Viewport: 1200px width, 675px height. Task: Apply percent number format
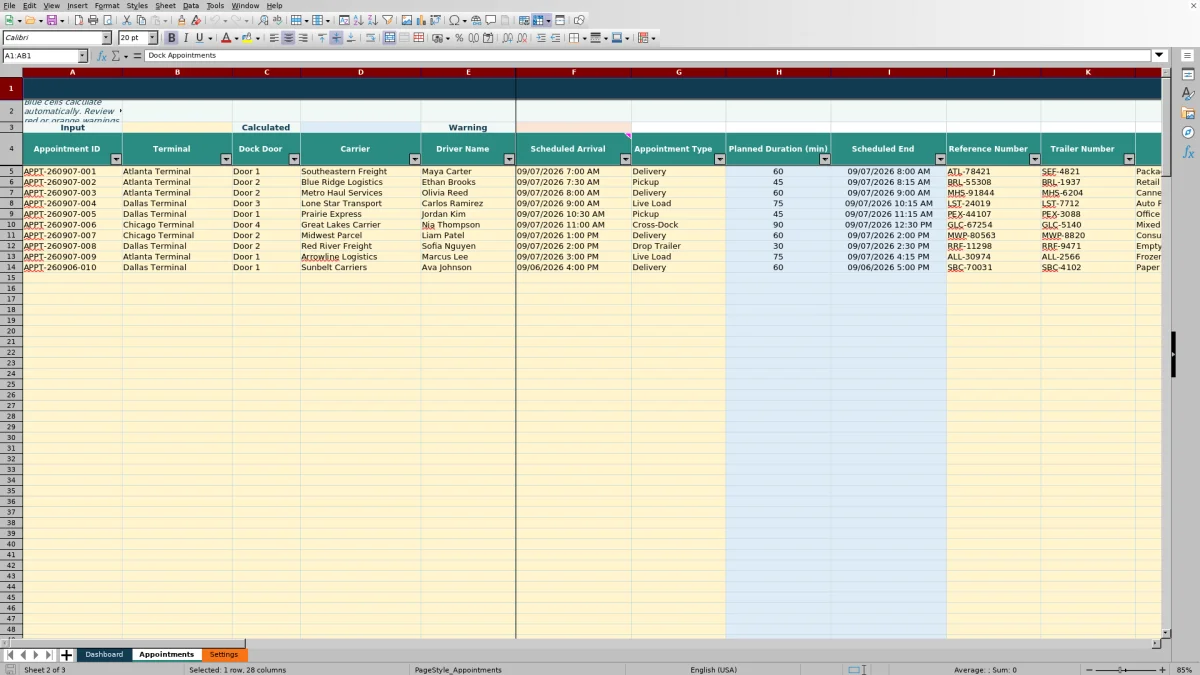(459, 38)
